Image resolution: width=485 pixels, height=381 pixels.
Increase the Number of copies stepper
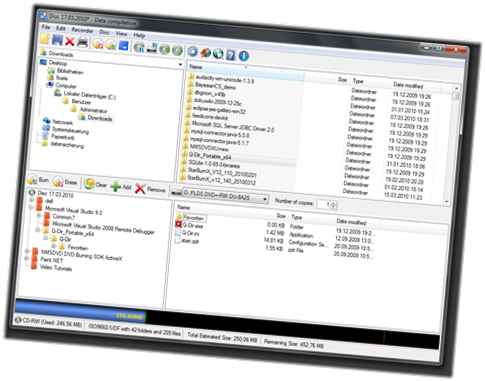point(334,203)
